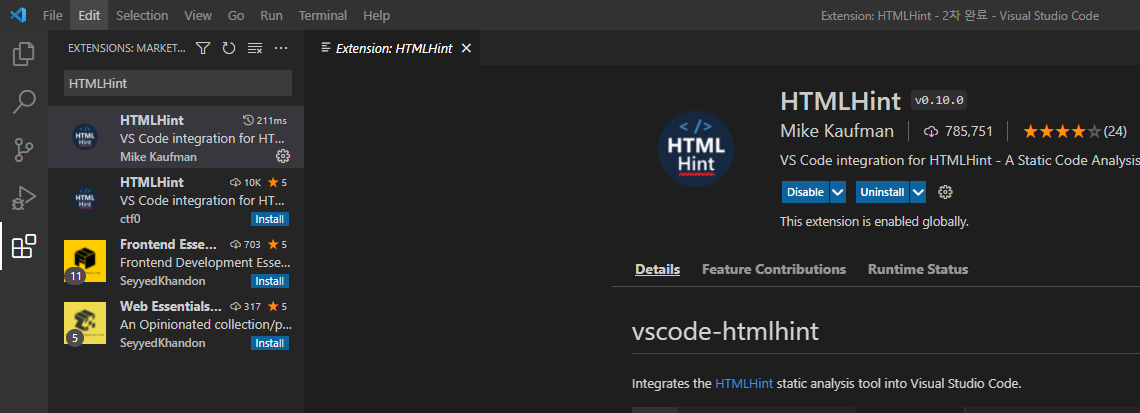The height and width of the screenshot is (413, 1140).
Task: Open File menu
Action: point(52,15)
